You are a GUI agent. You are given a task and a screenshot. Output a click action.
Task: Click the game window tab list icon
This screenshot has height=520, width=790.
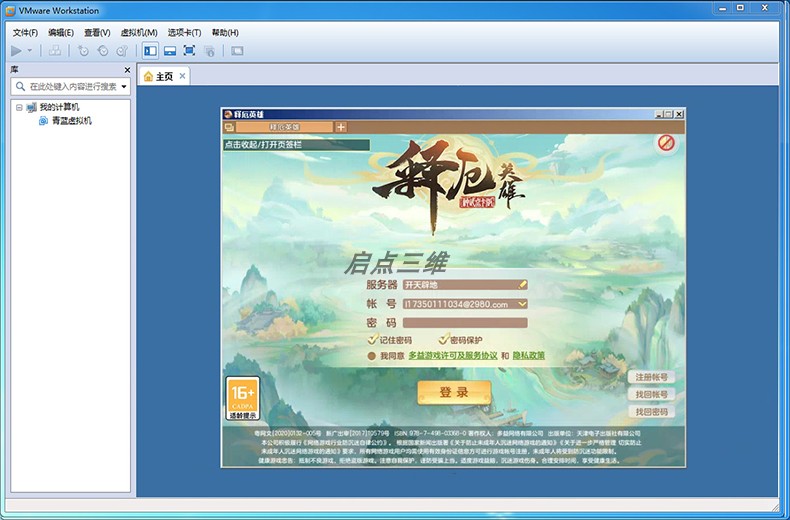point(229,127)
